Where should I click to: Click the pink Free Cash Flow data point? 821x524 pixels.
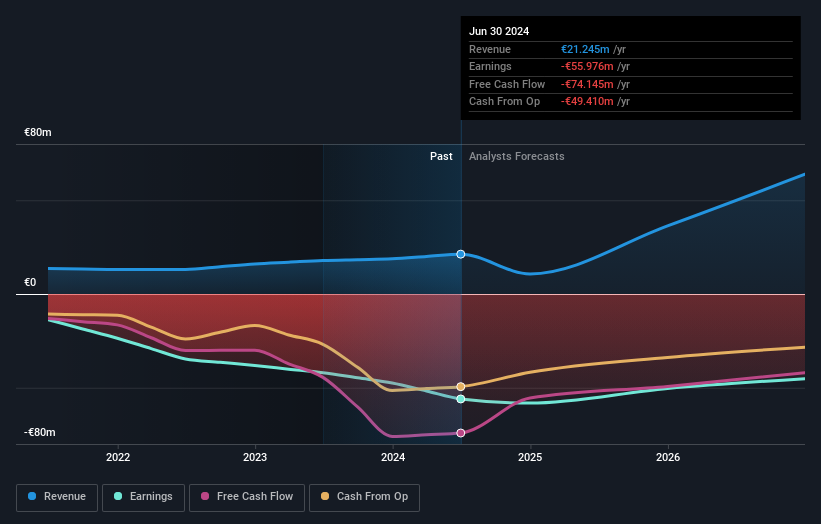tap(461, 433)
